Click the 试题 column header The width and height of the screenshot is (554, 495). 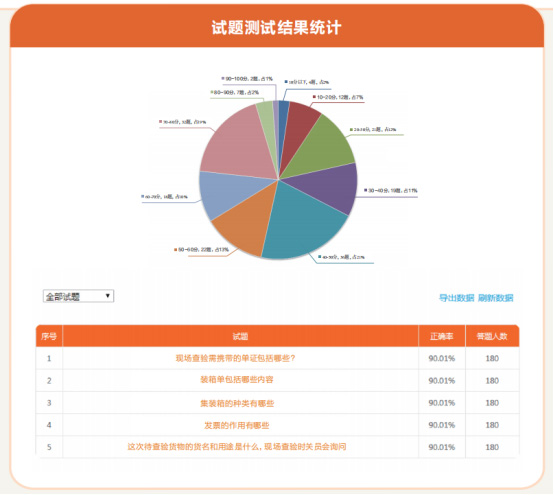coord(240,336)
